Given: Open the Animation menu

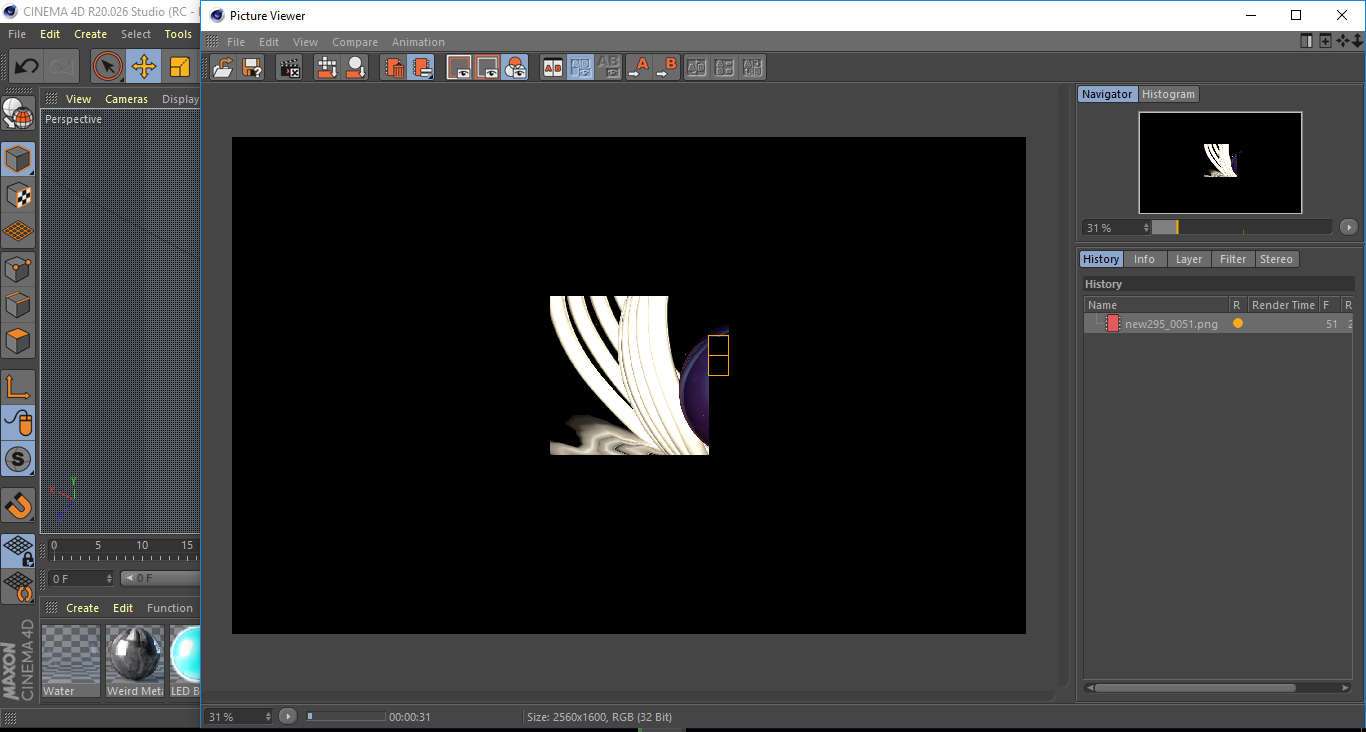Looking at the screenshot, I should pos(418,42).
